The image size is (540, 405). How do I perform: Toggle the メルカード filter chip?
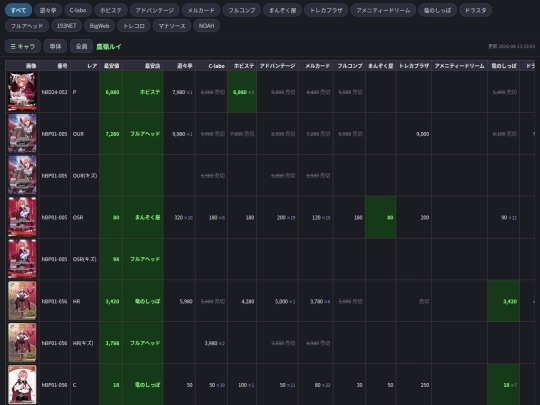(x=201, y=10)
